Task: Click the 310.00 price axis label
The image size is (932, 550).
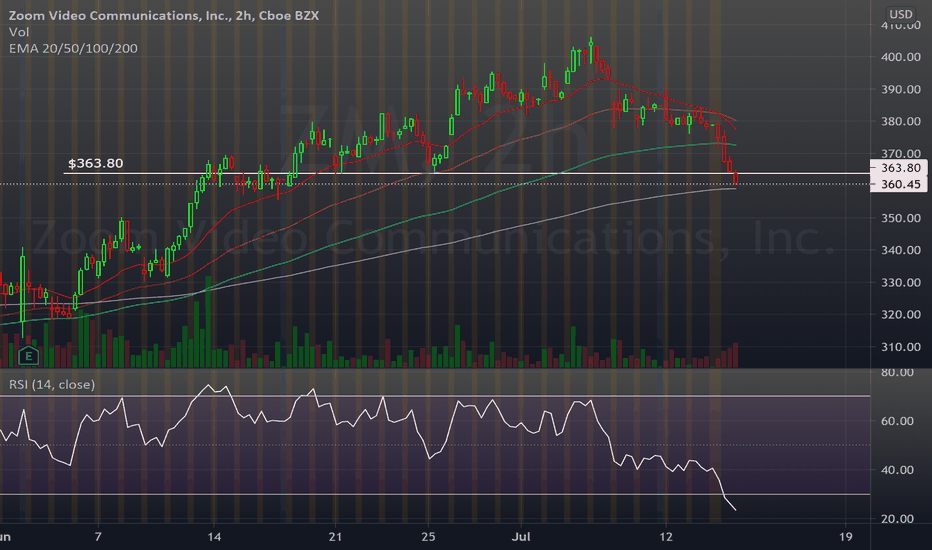Action: 900,347
